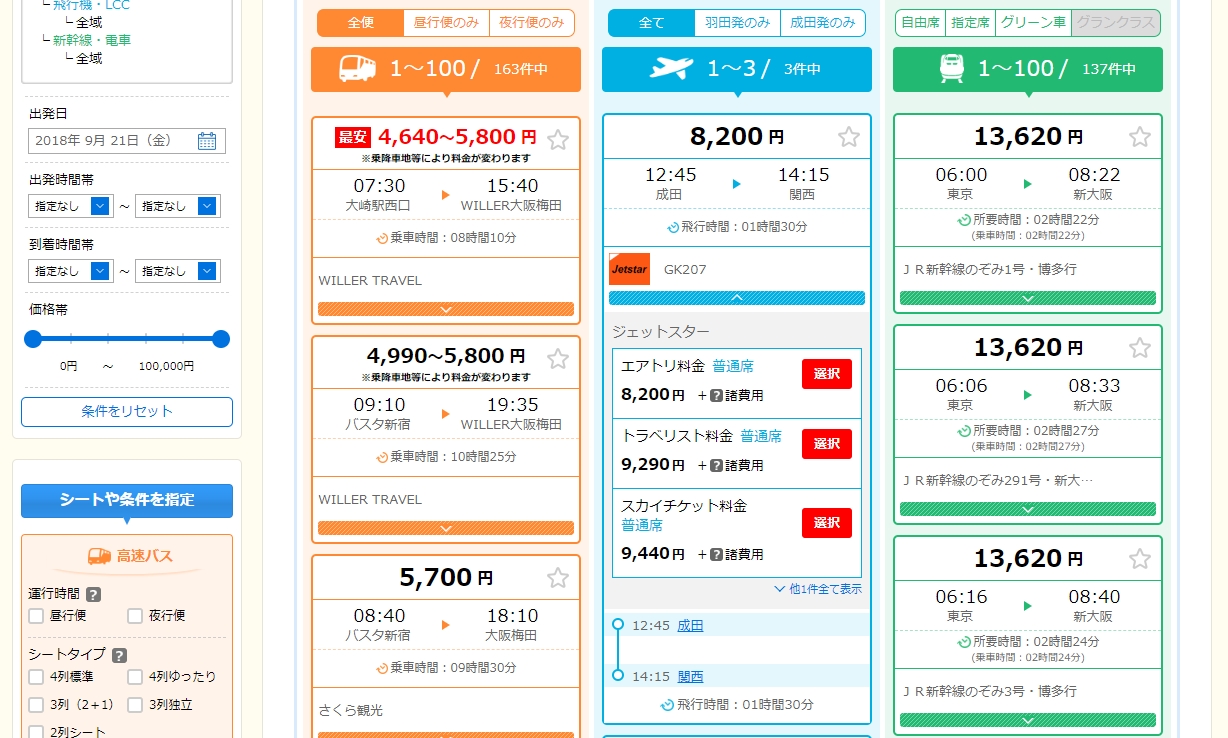Image resolution: width=1228 pixels, height=738 pixels.
Task: Favorite the 4,640~5,800 yen bus star
Action: pyautogui.click(x=558, y=139)
